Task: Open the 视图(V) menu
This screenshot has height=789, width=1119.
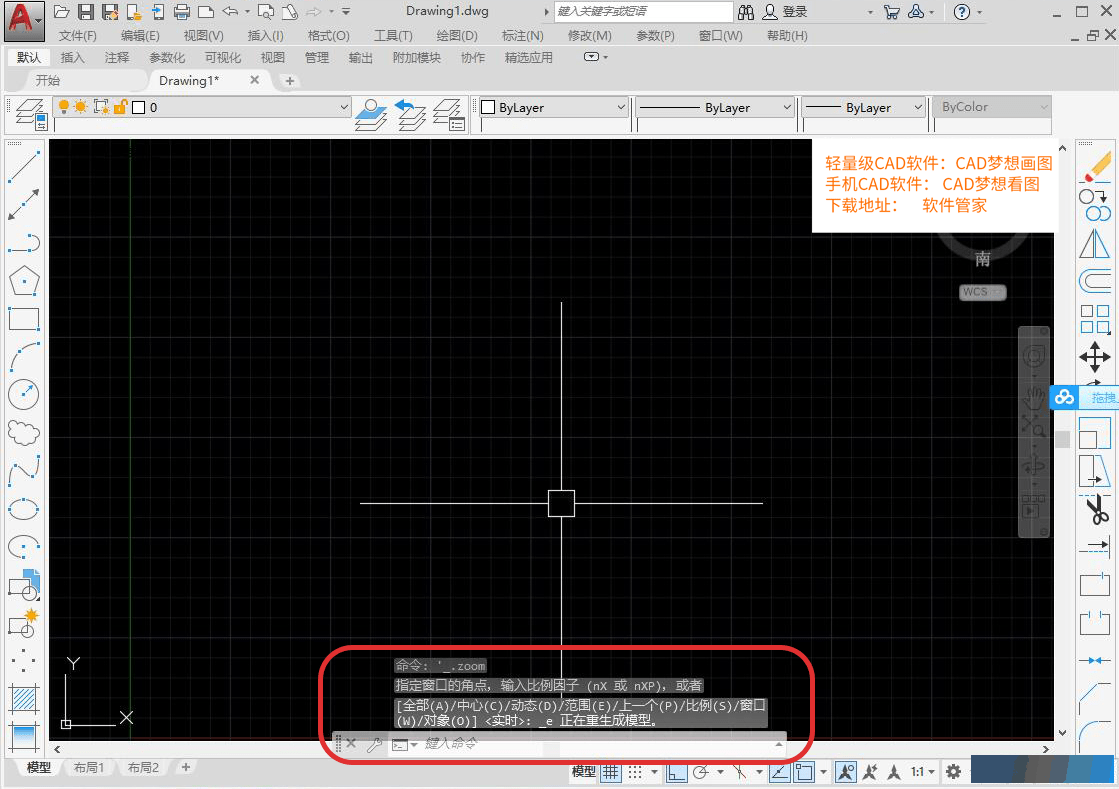Action: click(203, 36)
